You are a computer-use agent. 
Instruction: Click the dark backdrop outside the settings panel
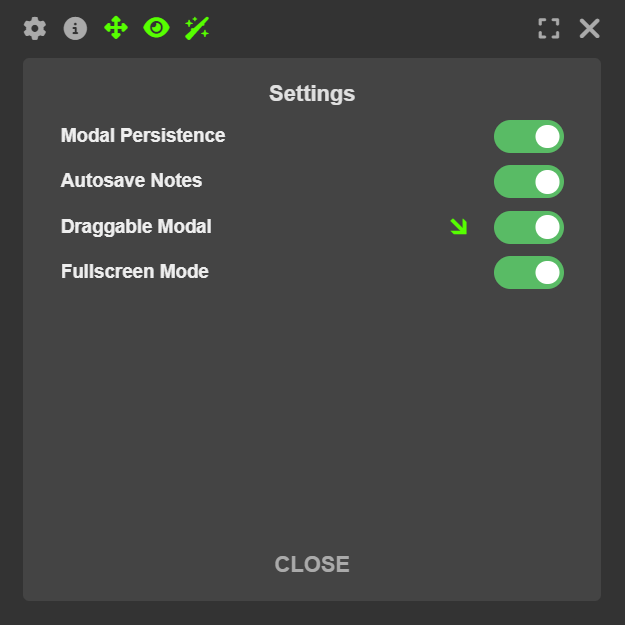pos(312,612)
